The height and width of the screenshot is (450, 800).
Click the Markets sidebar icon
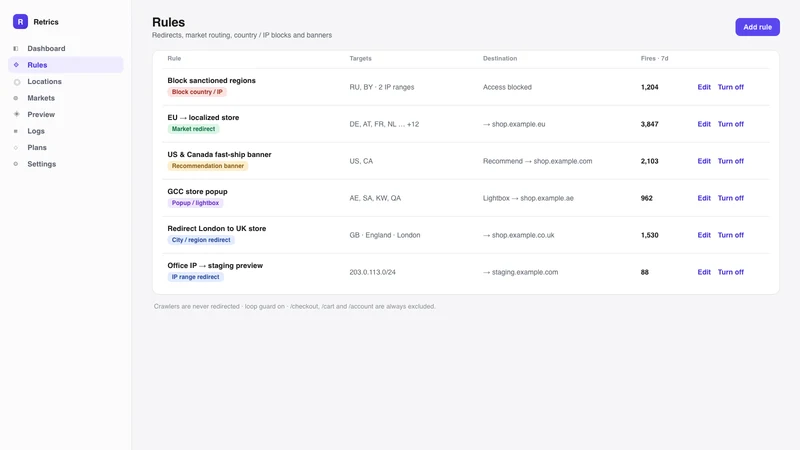tap(16, 98)
